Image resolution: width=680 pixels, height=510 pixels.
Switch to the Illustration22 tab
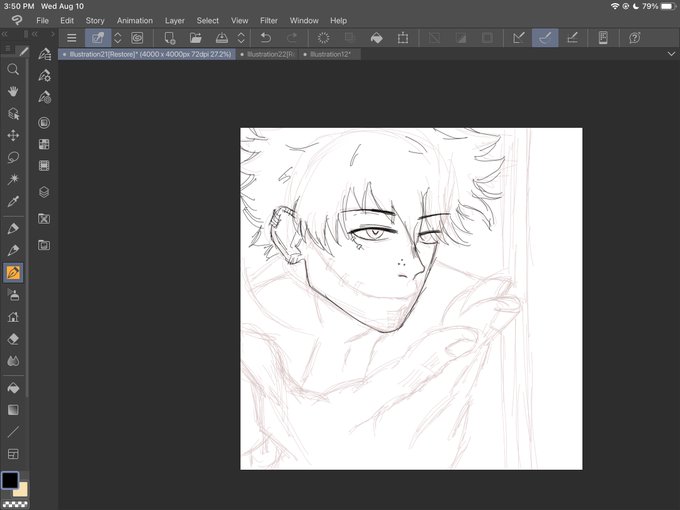pos(268,54)
